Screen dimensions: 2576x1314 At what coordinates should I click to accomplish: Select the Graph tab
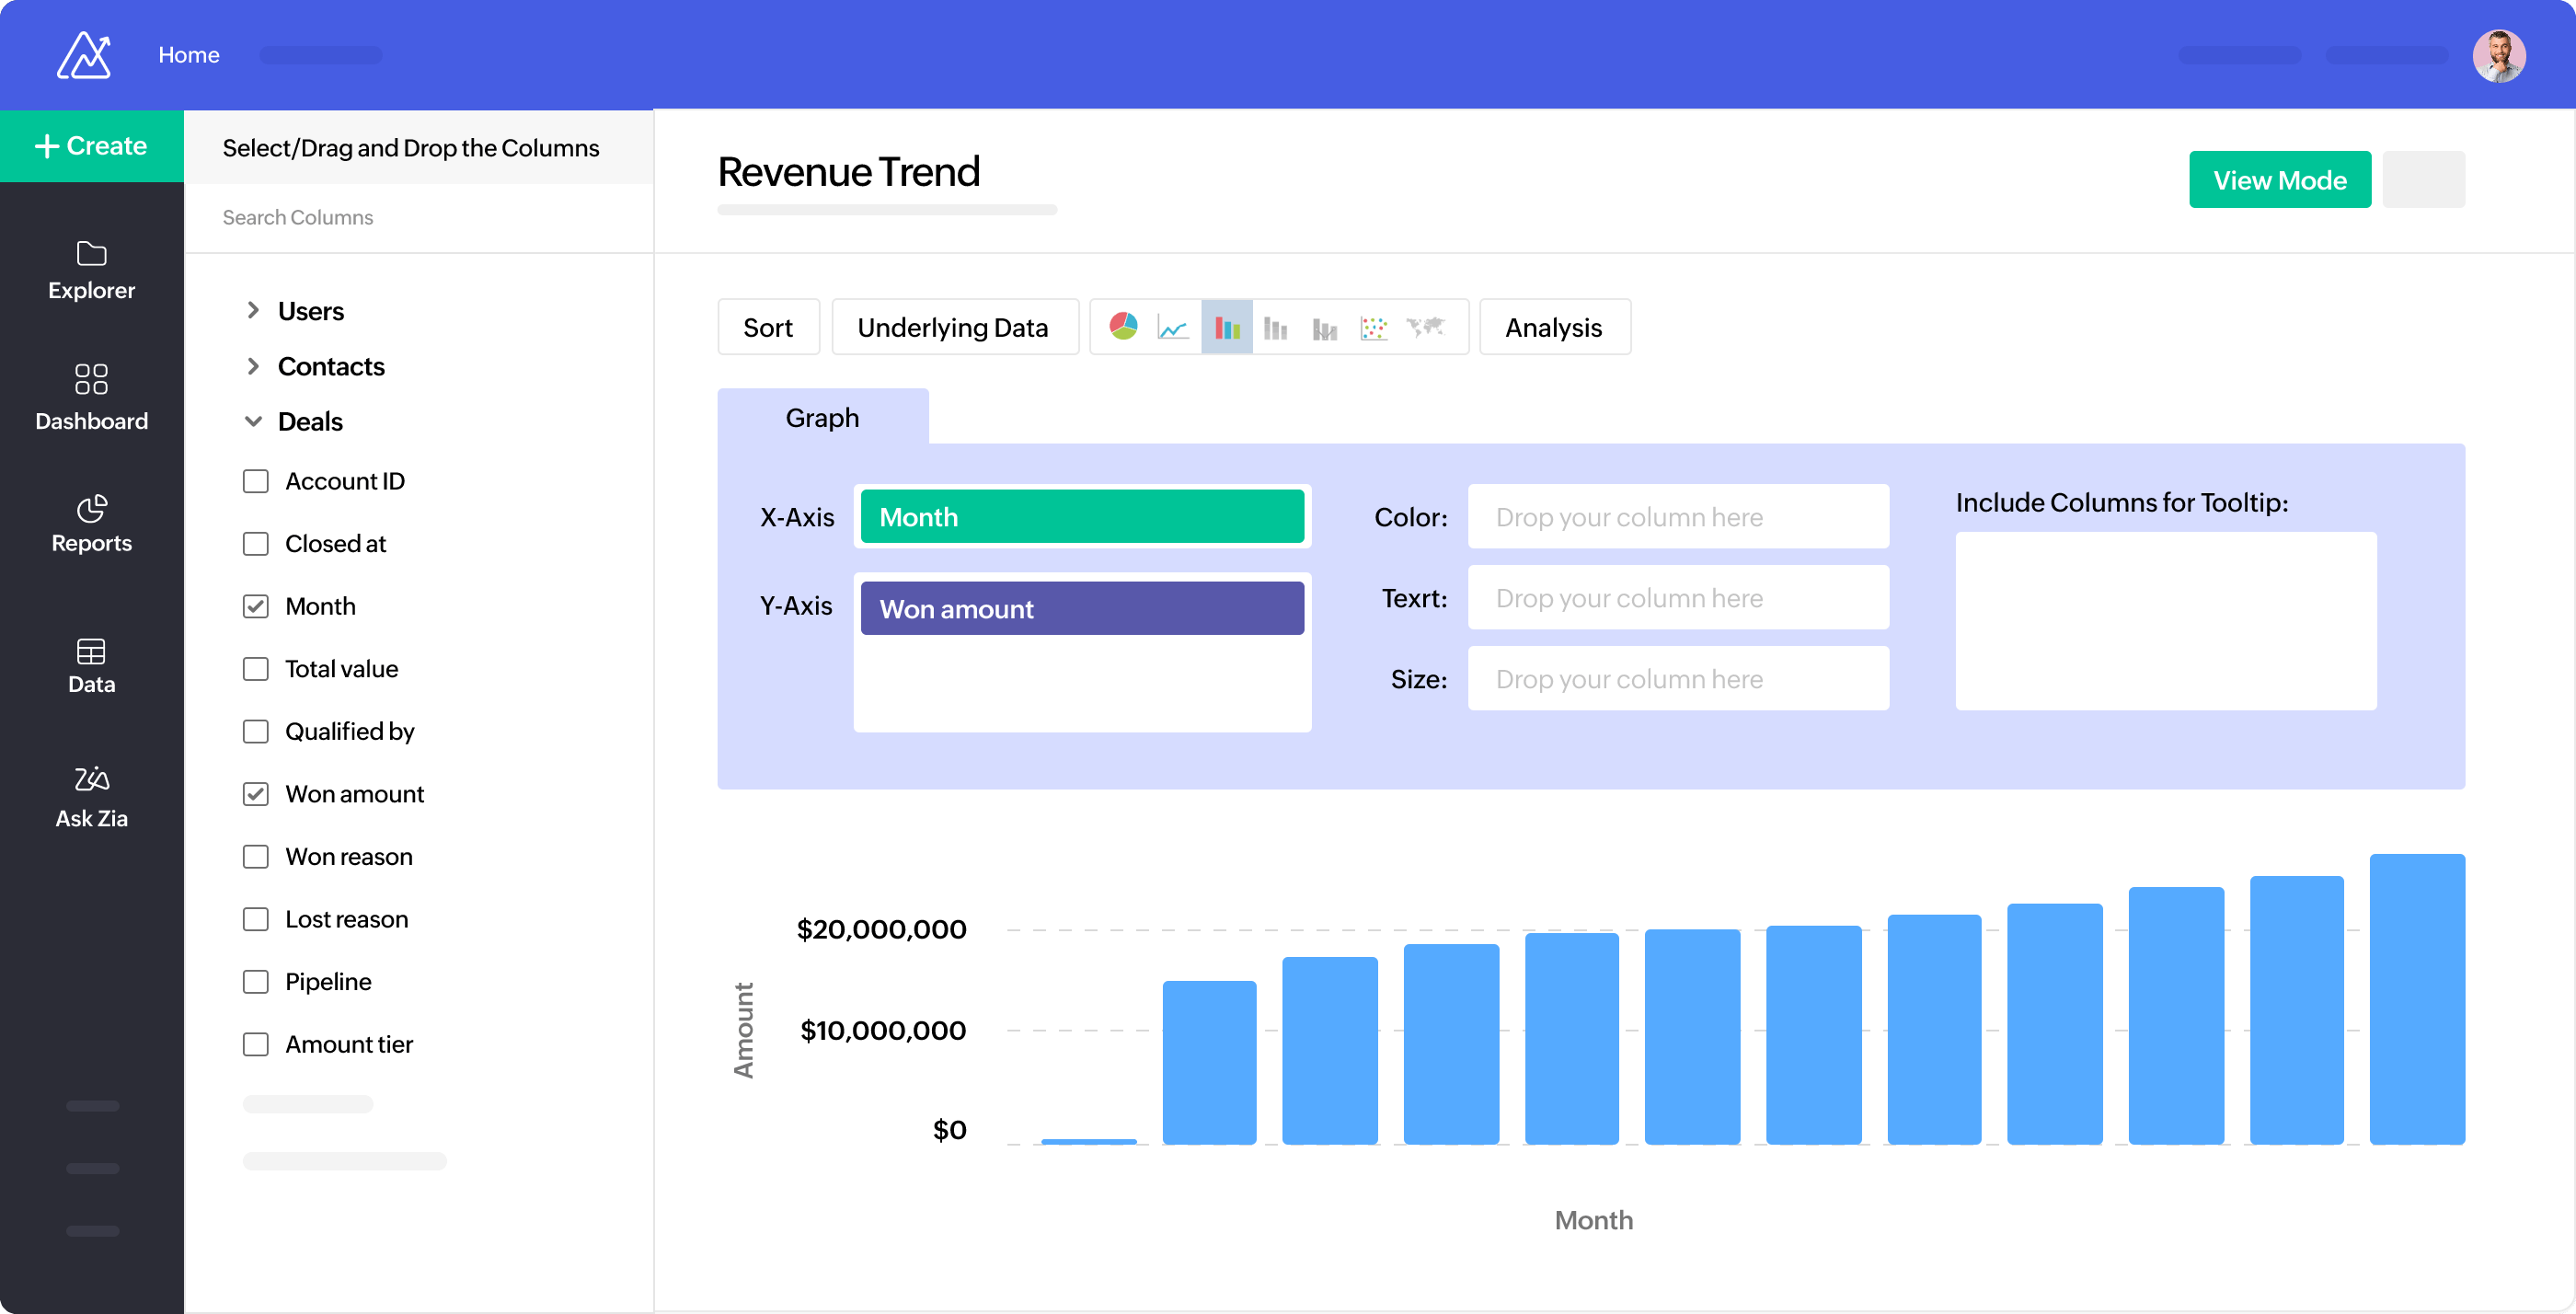tap(822, 417)
